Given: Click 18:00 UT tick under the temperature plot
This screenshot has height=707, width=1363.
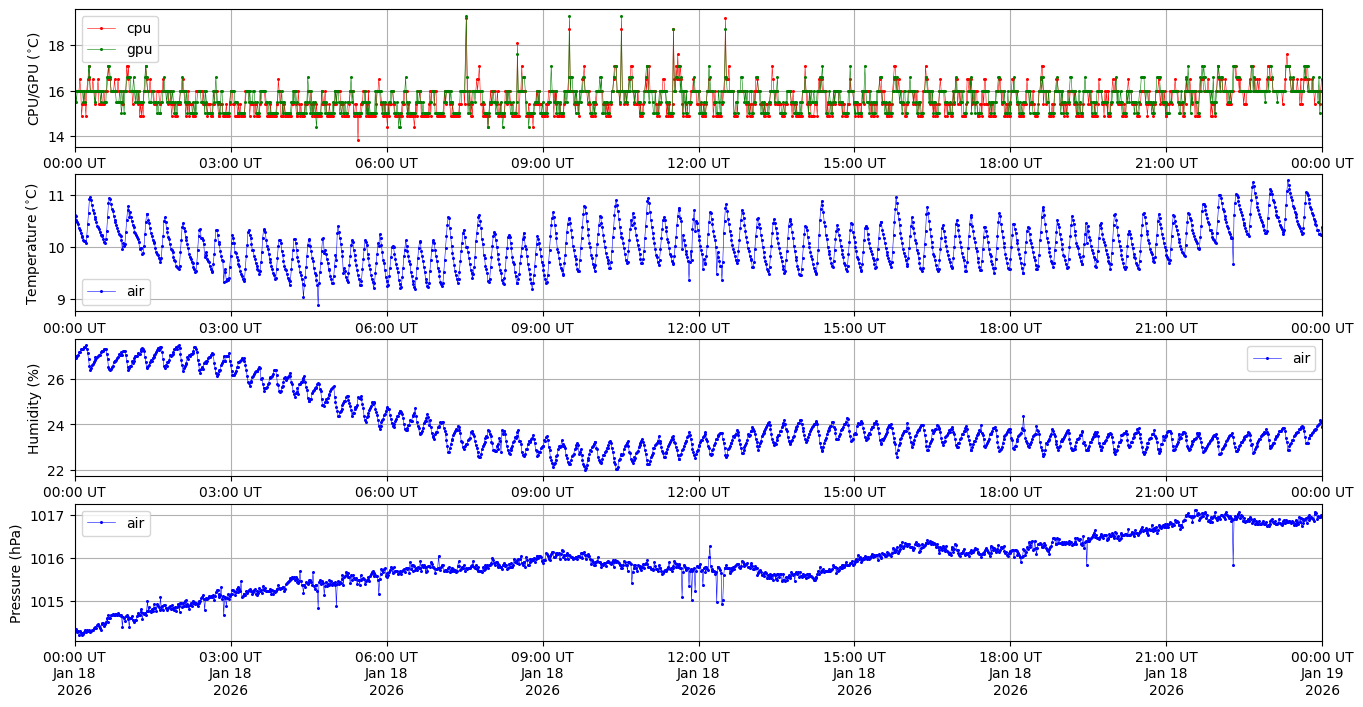Looking at the screenshot, I should pyautogui.click(x=1010, y=328).
